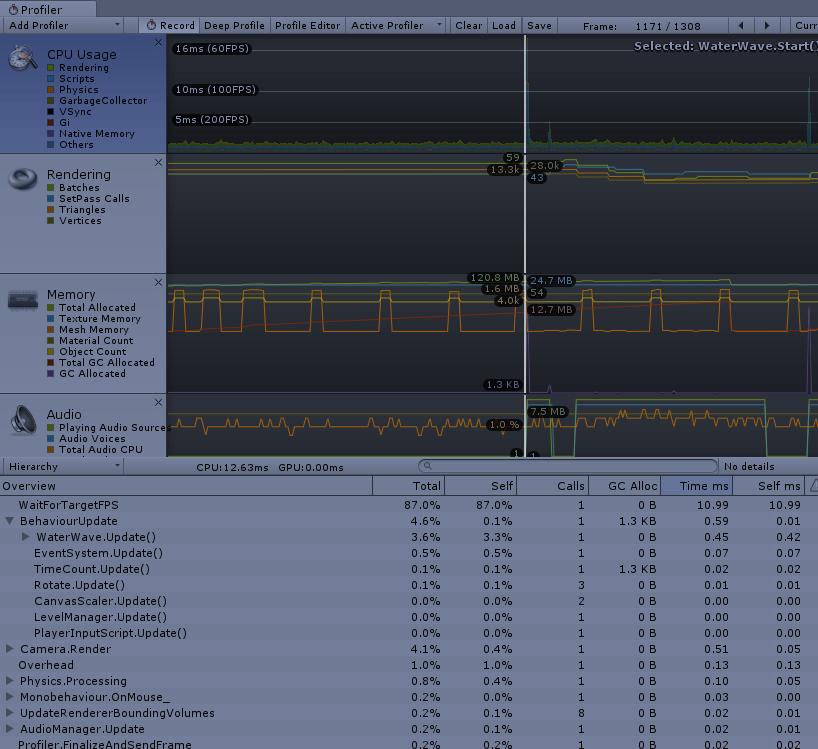The image size is (818, 749).
Task: Close the Audio profiler module
Action: pos(158,403)
